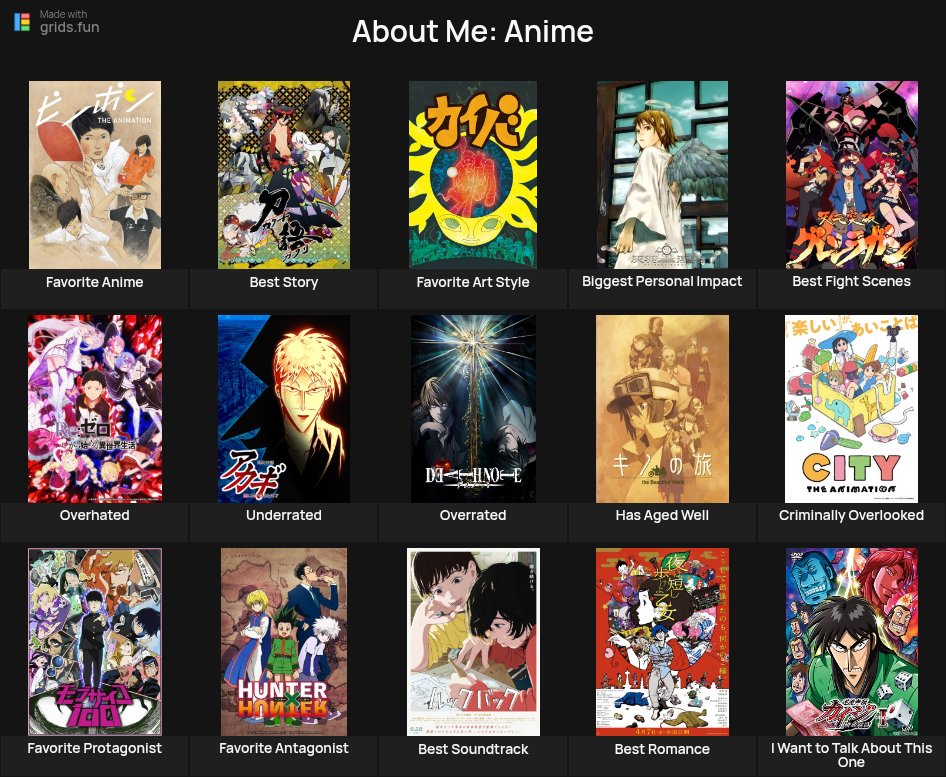Image resolution: width=946 pixels, height=777 pixels.
Task: Select the Gurren Lagann poster
Action: pyautogui.click(x=851, y=175)
